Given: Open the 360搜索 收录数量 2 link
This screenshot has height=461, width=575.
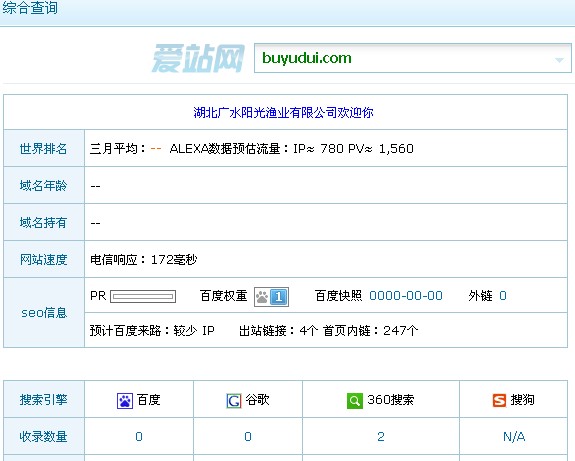Looking at the screenshot, I should [381, 436].
